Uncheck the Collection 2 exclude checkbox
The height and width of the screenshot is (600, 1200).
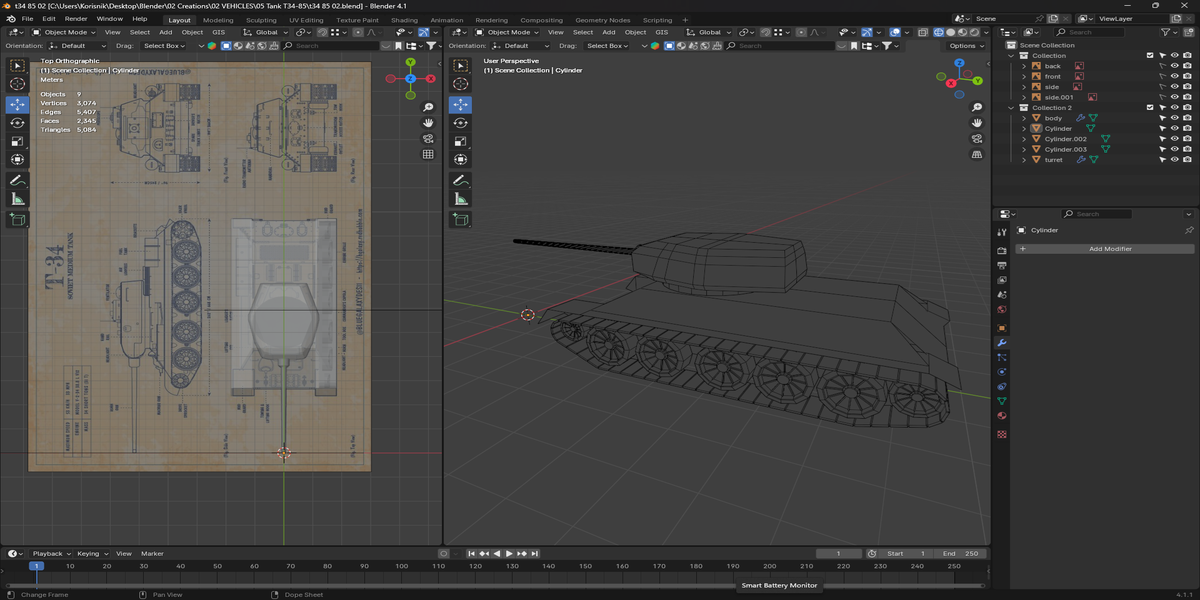coord(1150,108)
